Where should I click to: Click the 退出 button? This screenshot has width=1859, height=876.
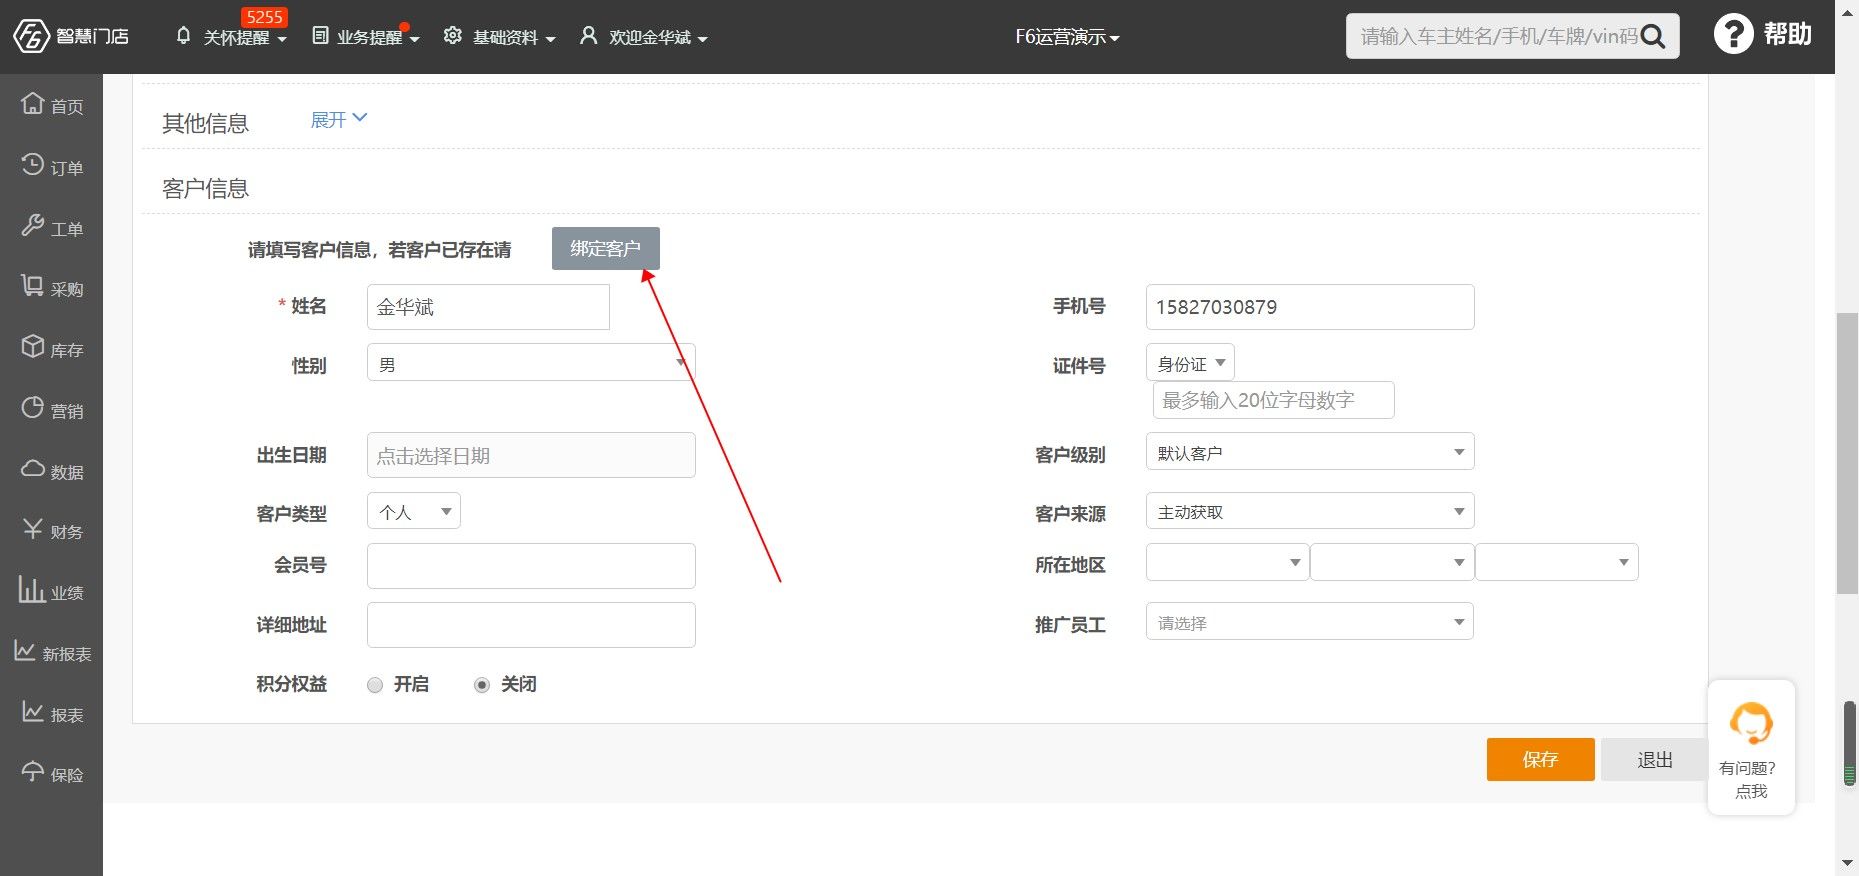(1654, 760)
